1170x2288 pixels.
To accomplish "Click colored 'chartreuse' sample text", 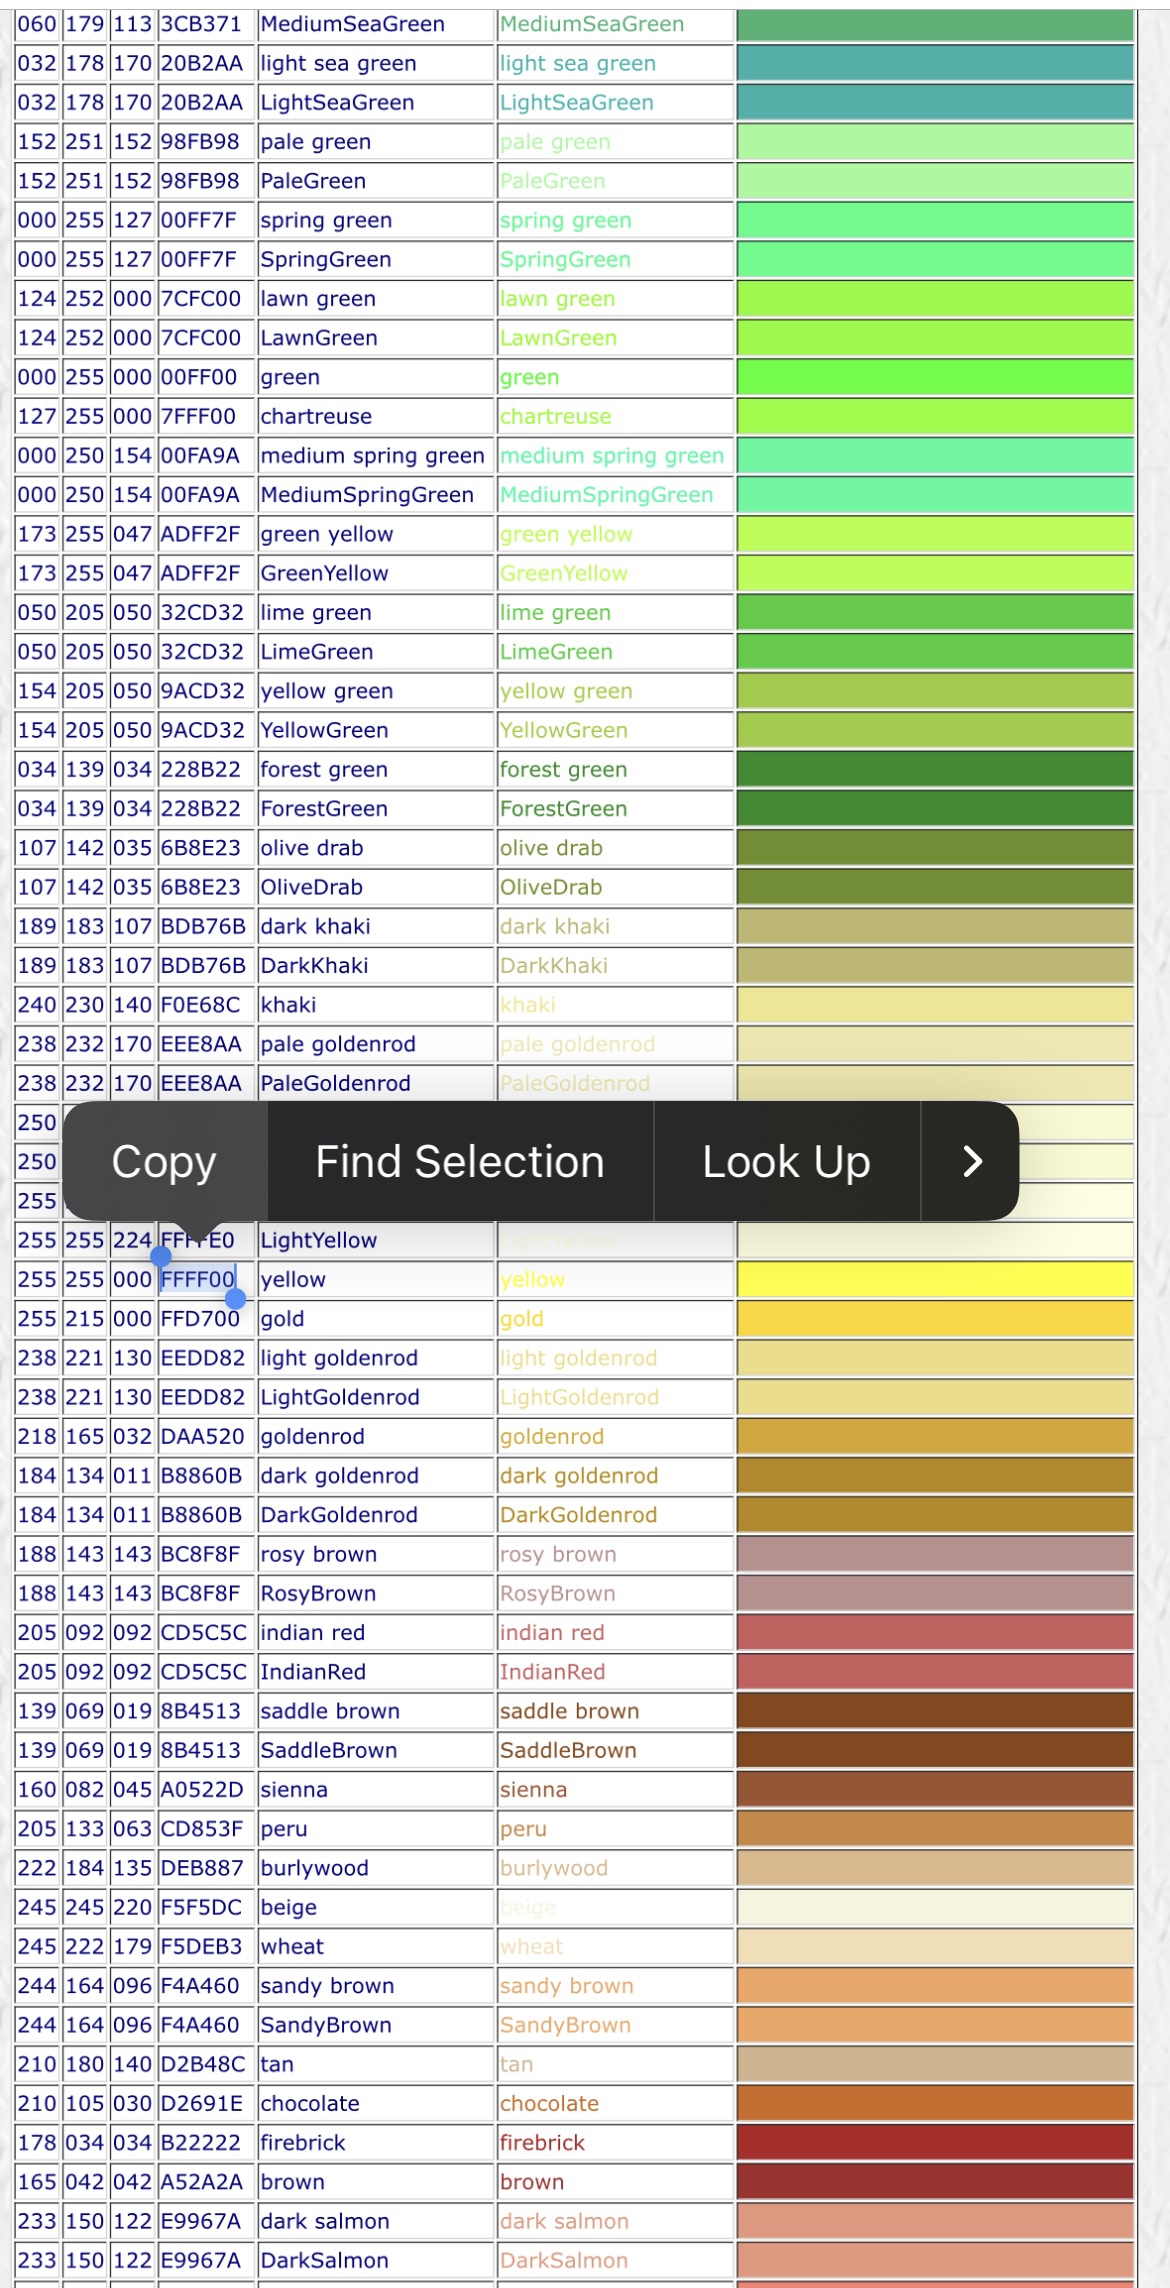I will coord(555,416).
